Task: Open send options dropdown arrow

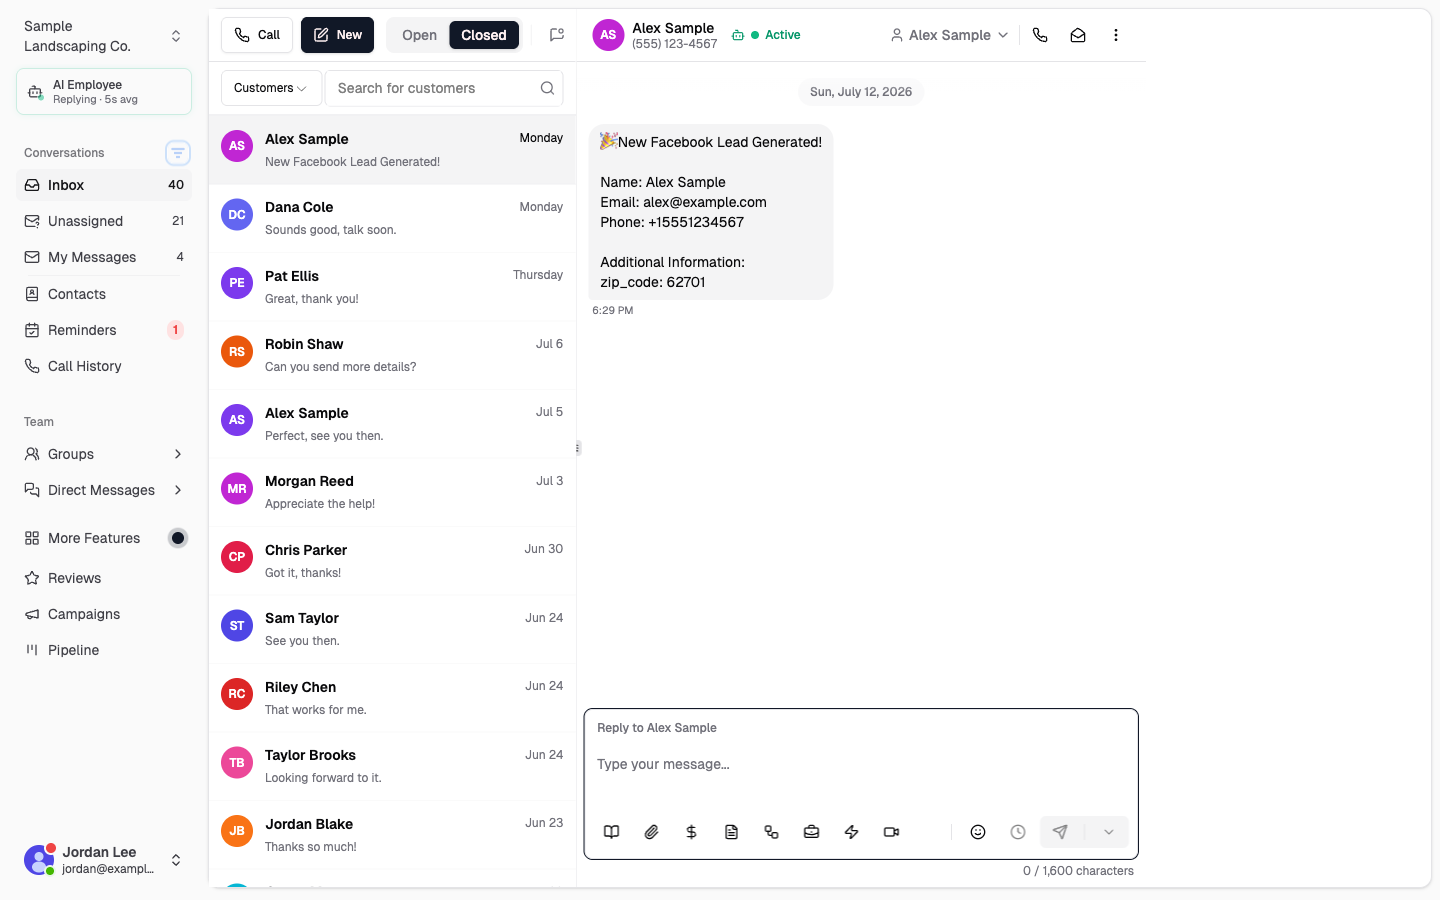Action: pos(1108,832)
